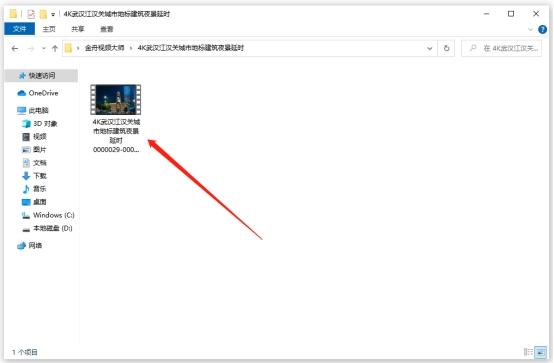Open the 3D 对象 folder
Image resolution: width=554 pixels, height=363 pixels.
point(40,123)
